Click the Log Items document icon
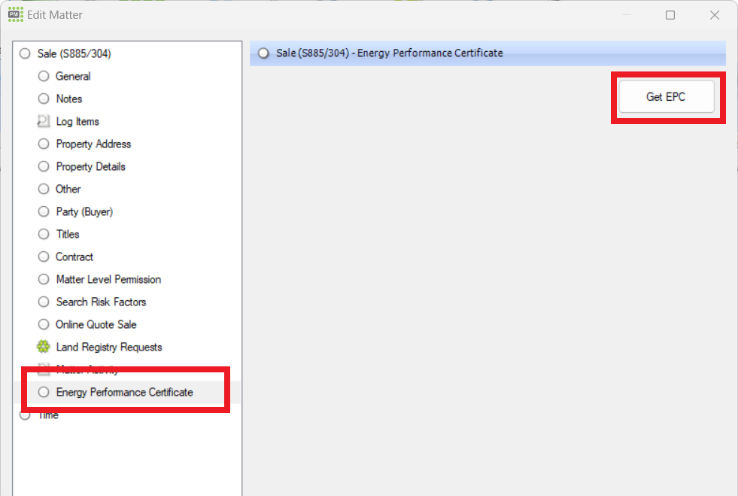Viewport: 738px width, 496px height. (x=43, y=121)
